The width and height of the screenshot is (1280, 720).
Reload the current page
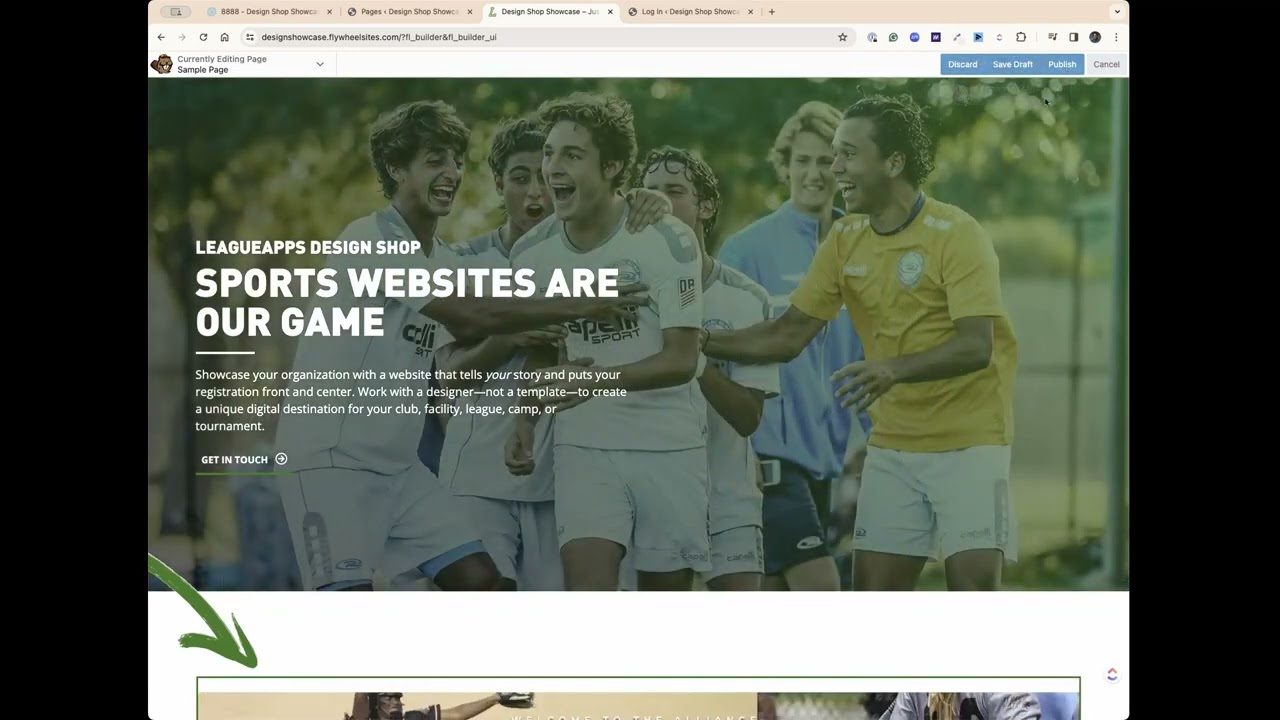pos(203,37)
